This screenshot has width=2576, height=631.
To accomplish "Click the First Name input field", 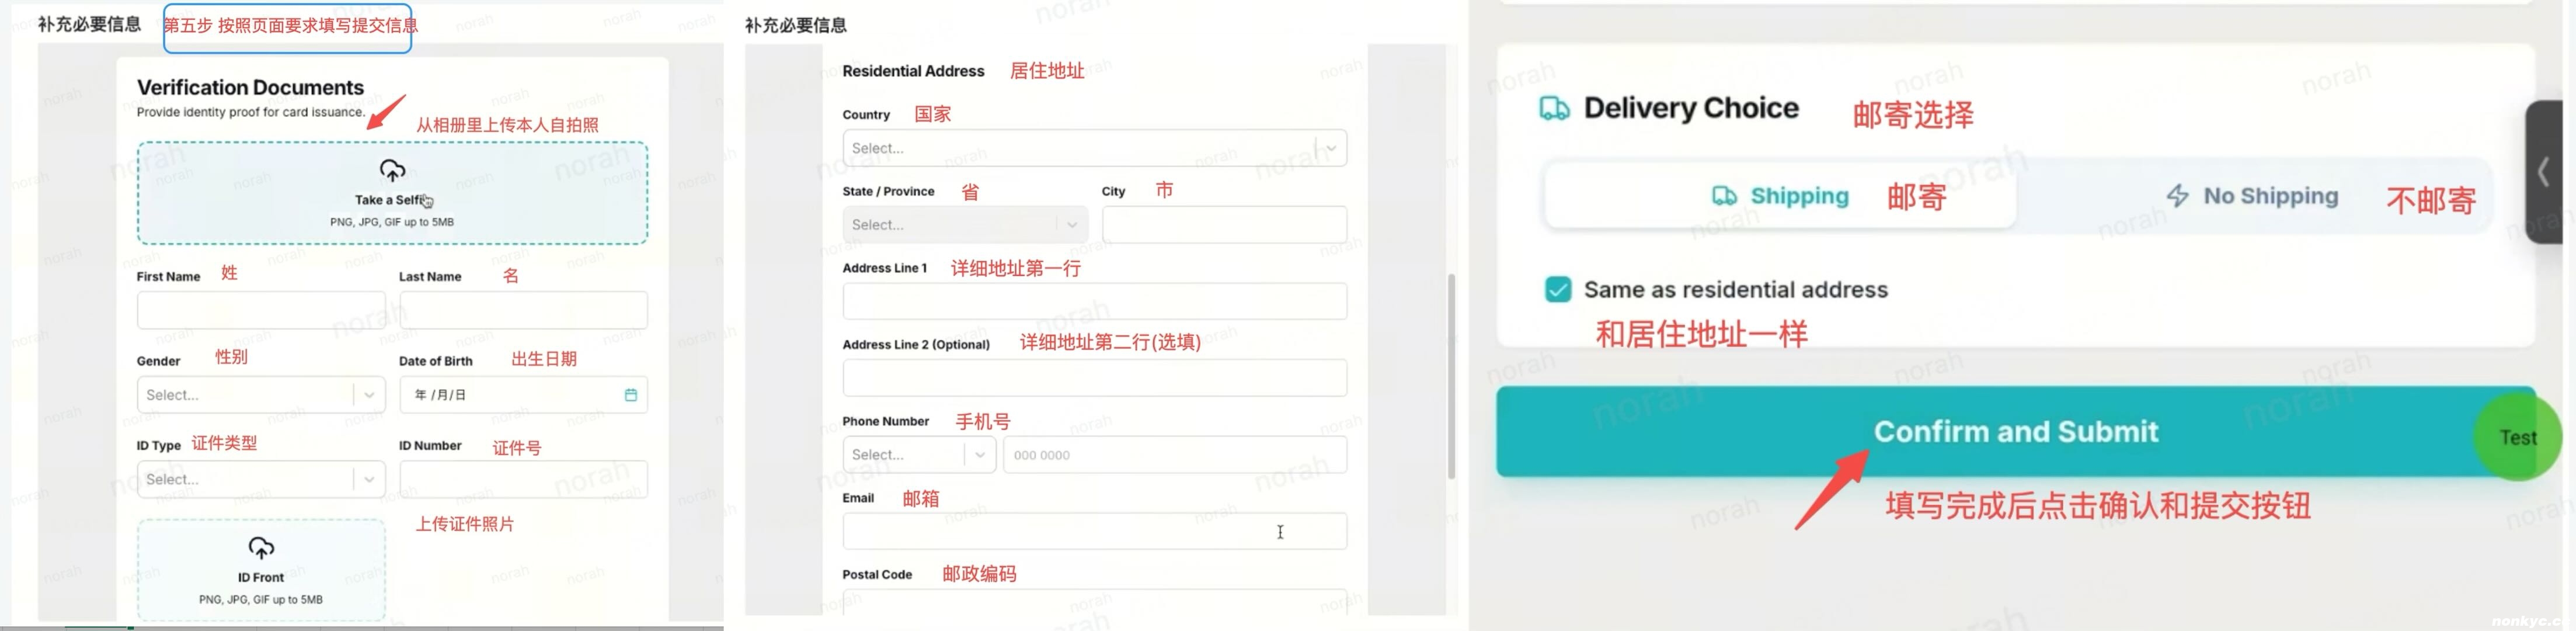I will point(261,310).
